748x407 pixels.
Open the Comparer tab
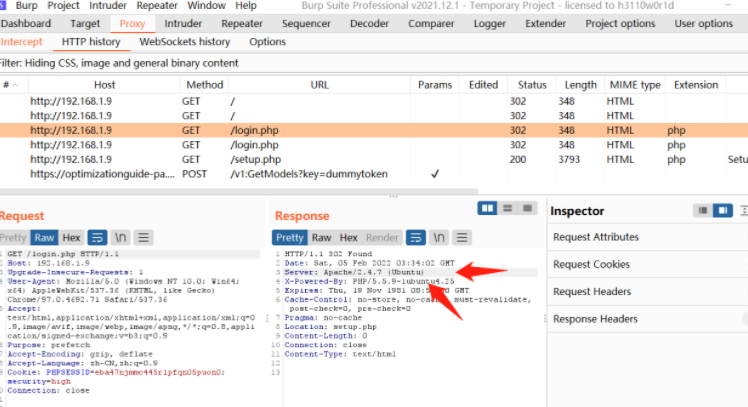(x=431, y=23)
